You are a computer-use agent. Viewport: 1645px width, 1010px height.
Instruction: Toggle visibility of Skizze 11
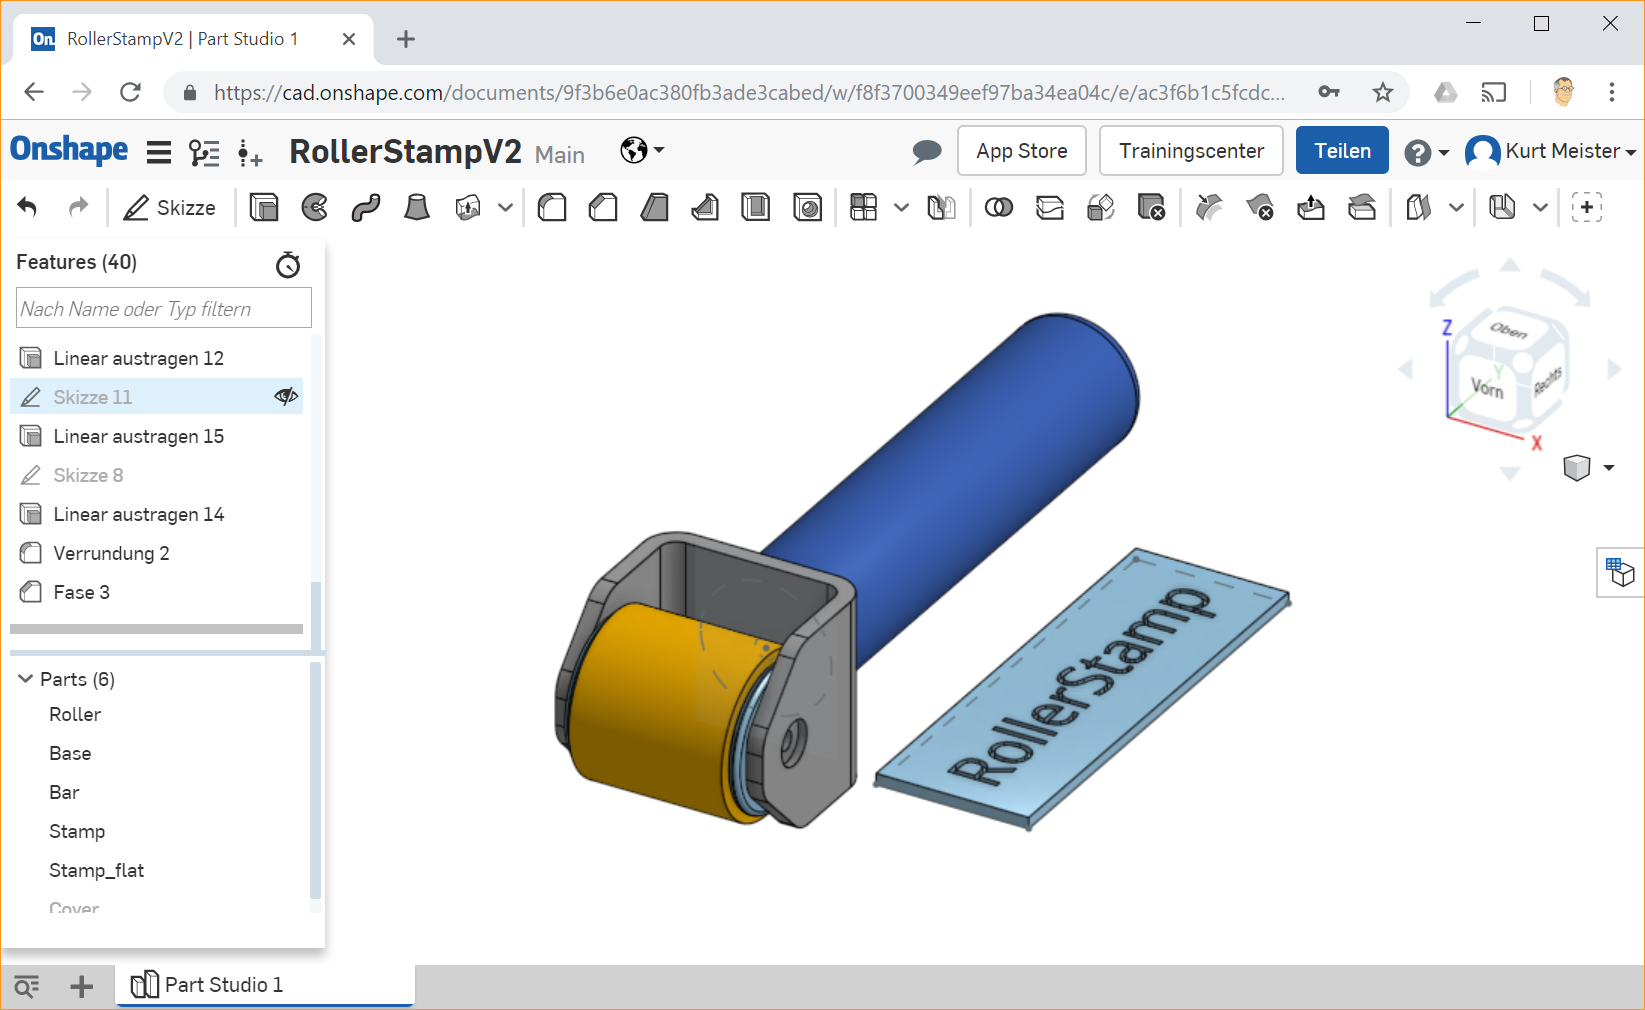(286, 396)
